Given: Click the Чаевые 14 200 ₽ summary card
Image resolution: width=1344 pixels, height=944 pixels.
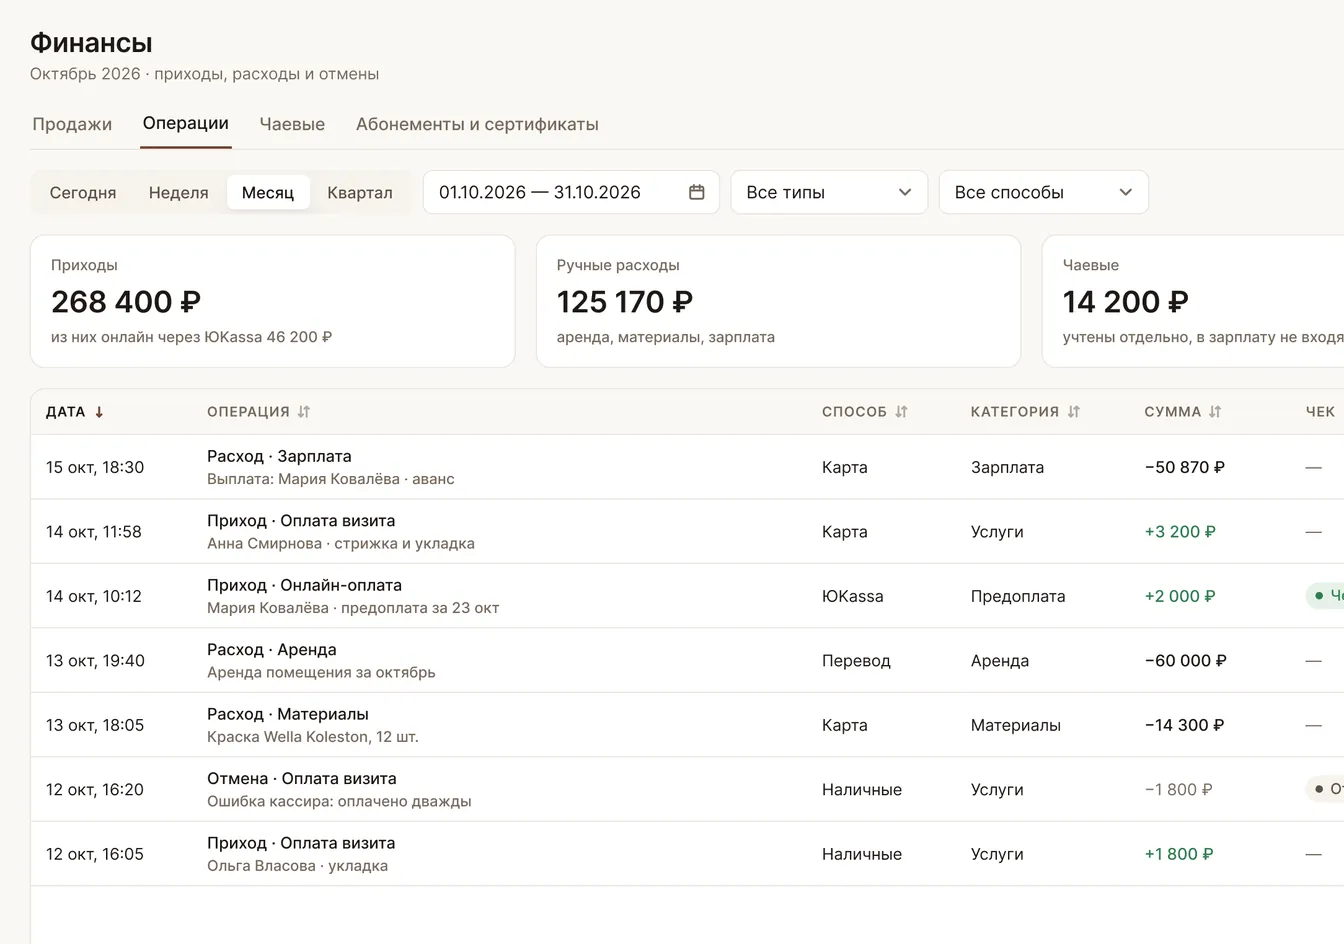Looking at the screenshot, I should point(1193,301).
